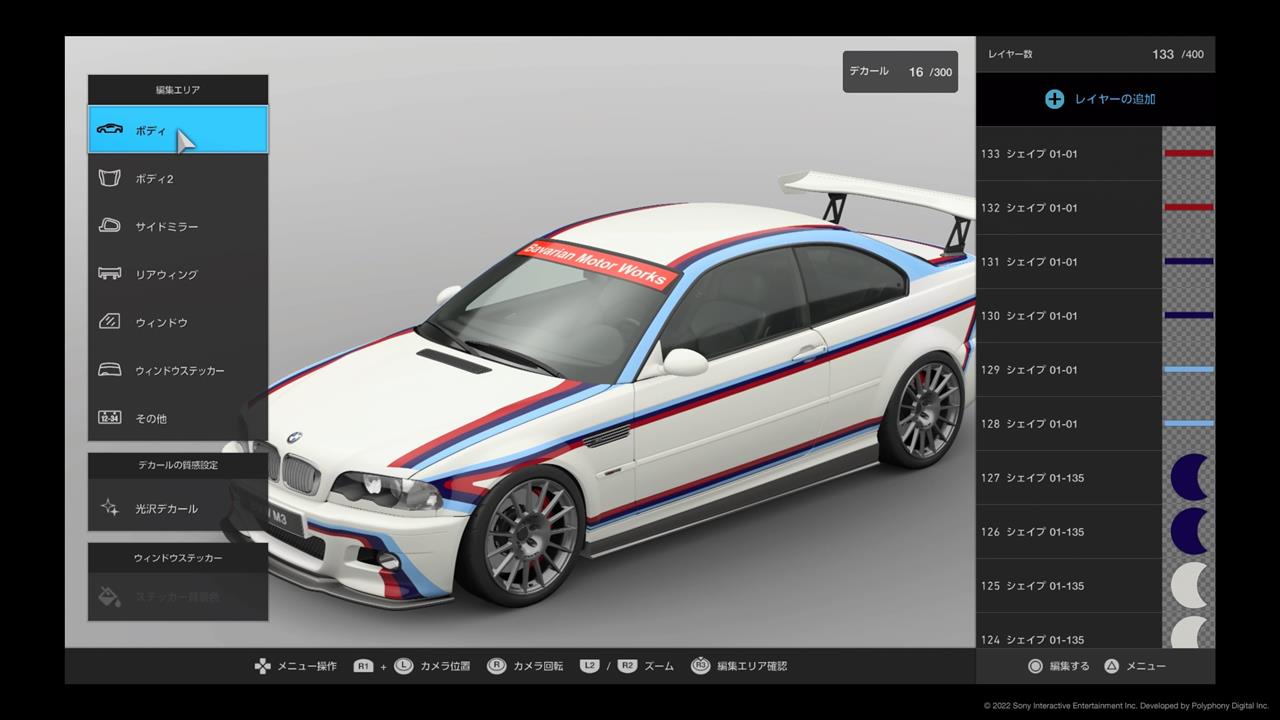
Task: Click the R2 zoom button icon
Action: [627, 666]
